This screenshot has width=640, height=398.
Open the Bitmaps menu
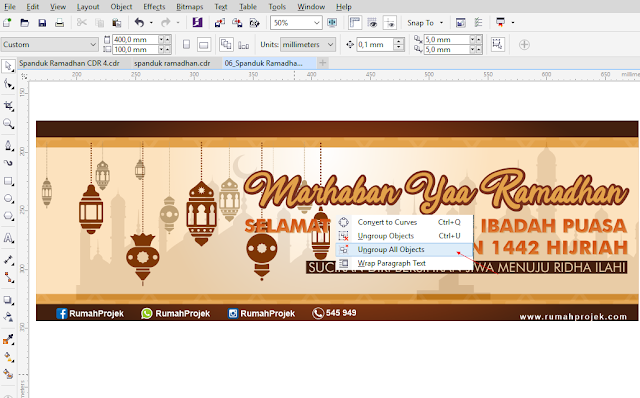(x=189, y=7)
